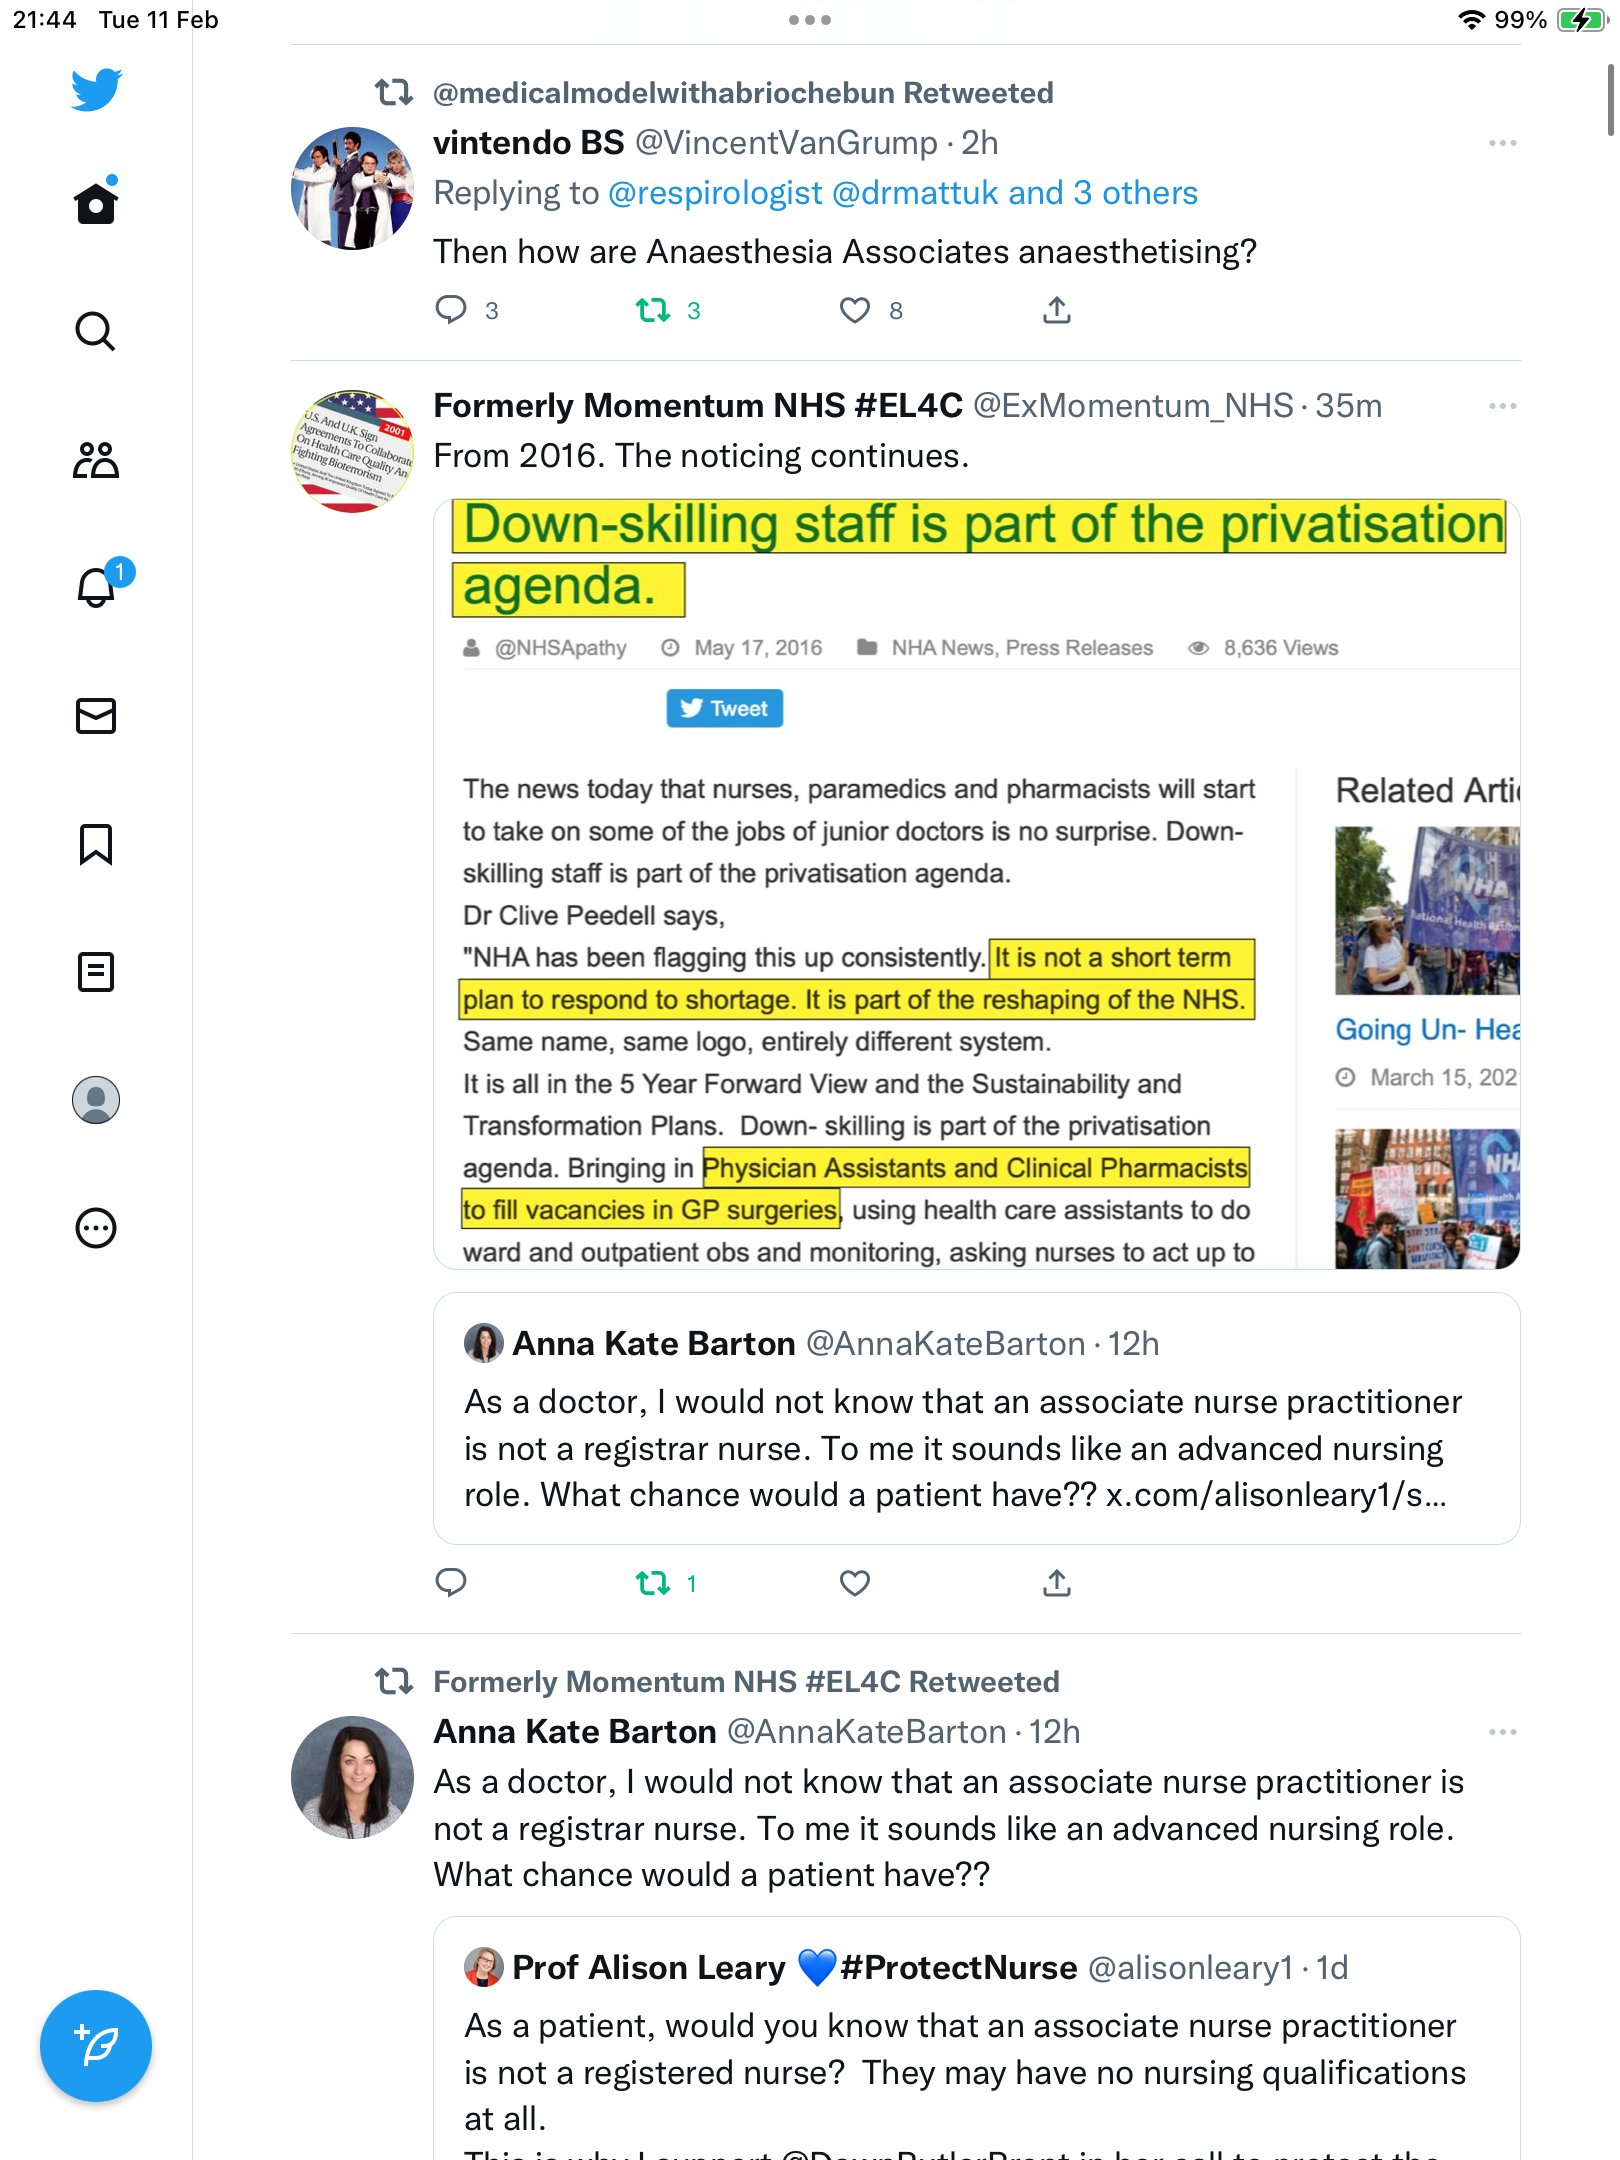
Task: Open the Communities icon in the sidebar
Action: [96, 459]
